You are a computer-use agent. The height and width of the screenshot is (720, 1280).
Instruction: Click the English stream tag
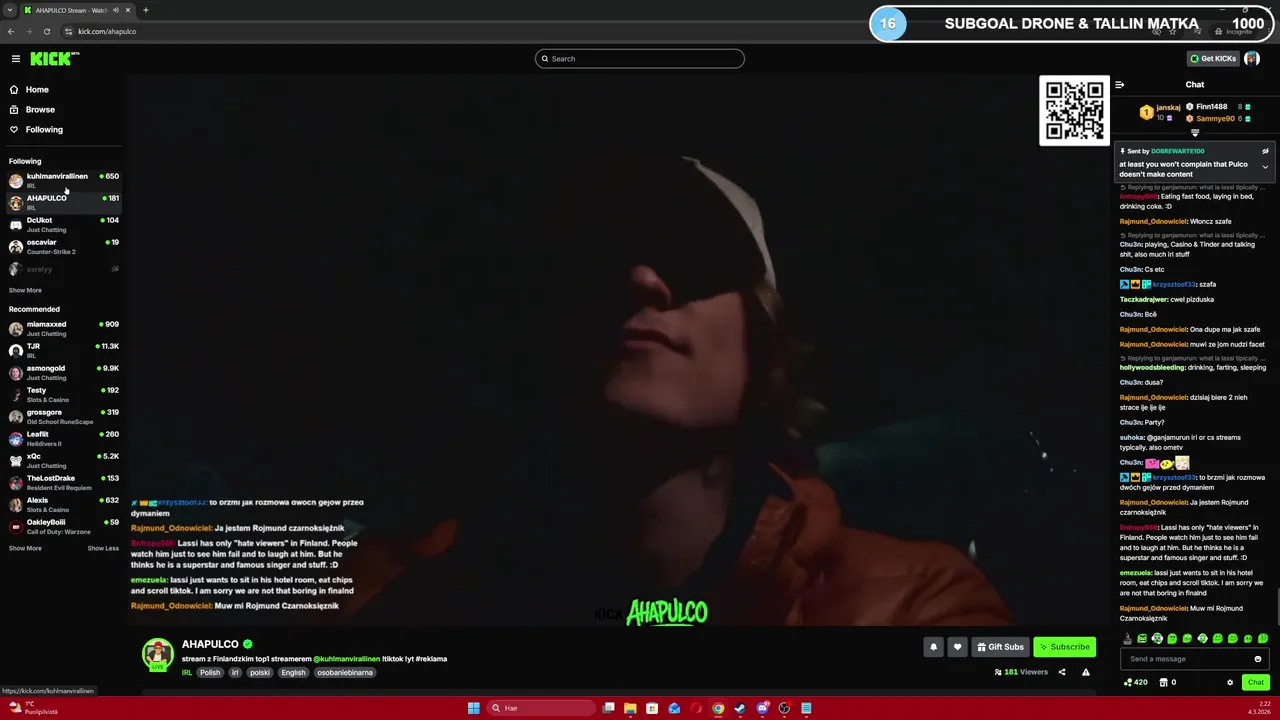[x=293, y=673]
